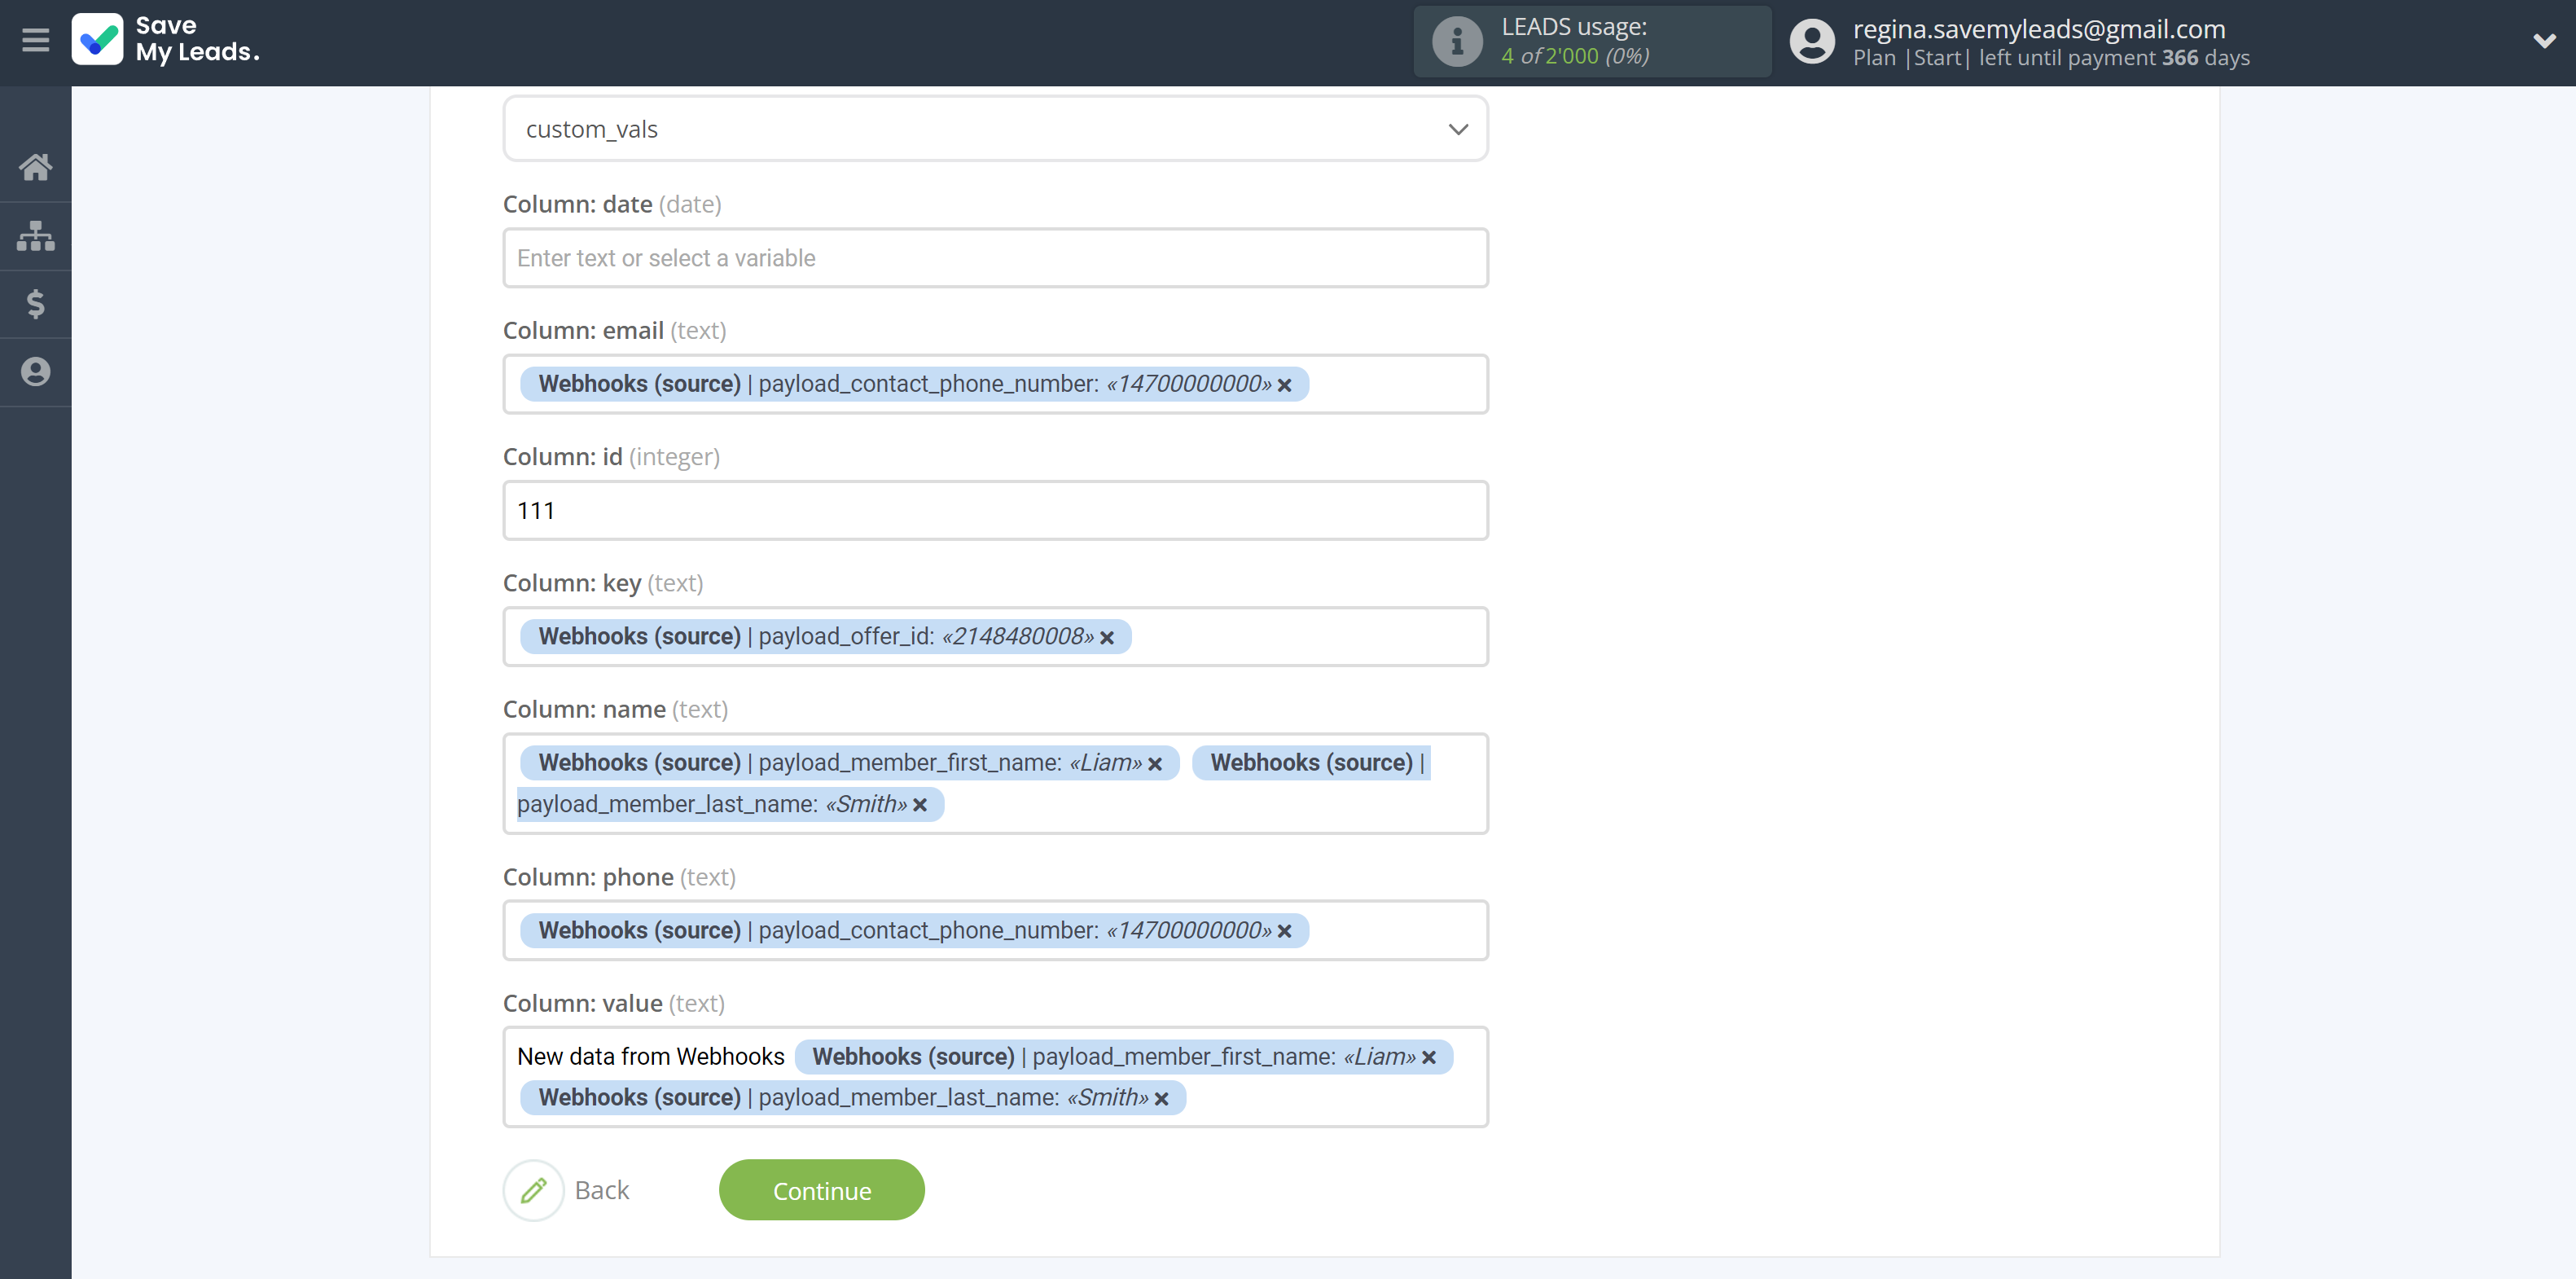Click the last_name Smith chip in value column
The image size is (2576, 1279).
(852, 1098)
